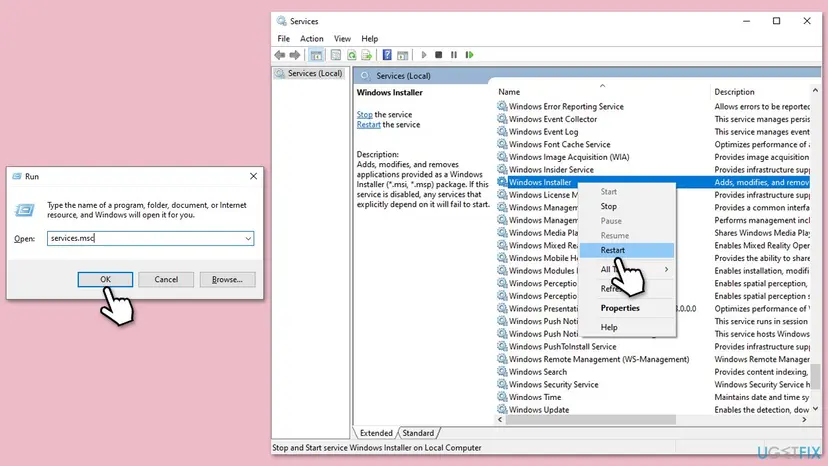Click OK in the Run dialog
The height and width of the screenshot is (466, 828).
coord(105,279)
